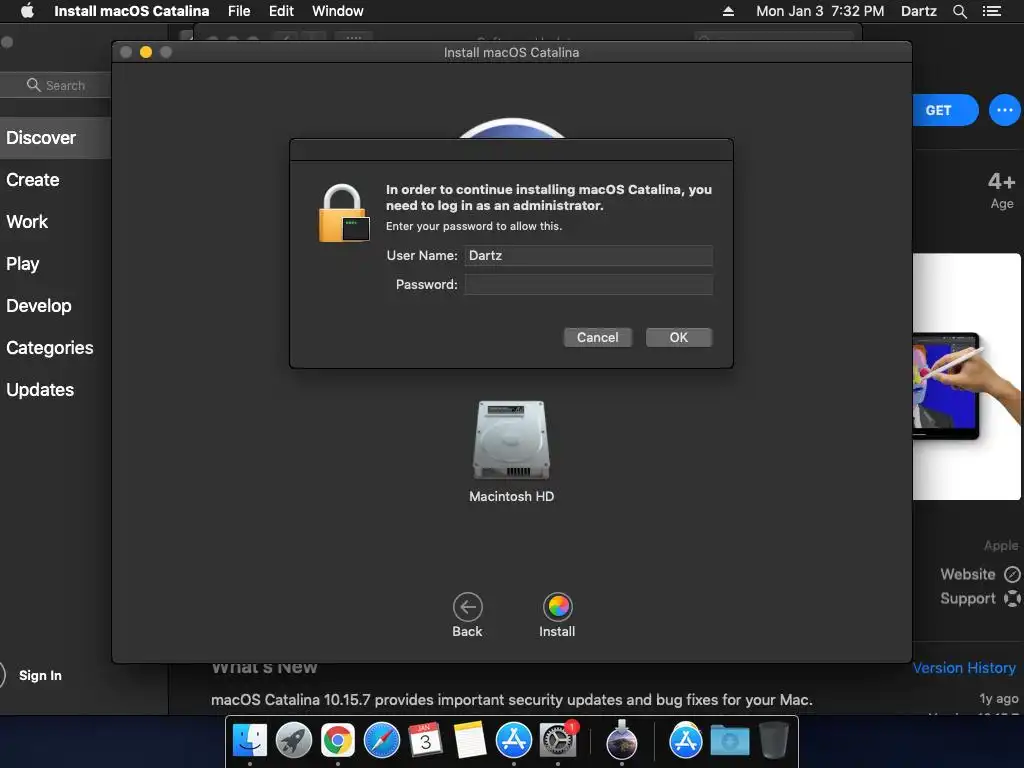This screenshot has width=1024, height=768.
Task: Click the lock icon in dialog
Action: (344, 213)
